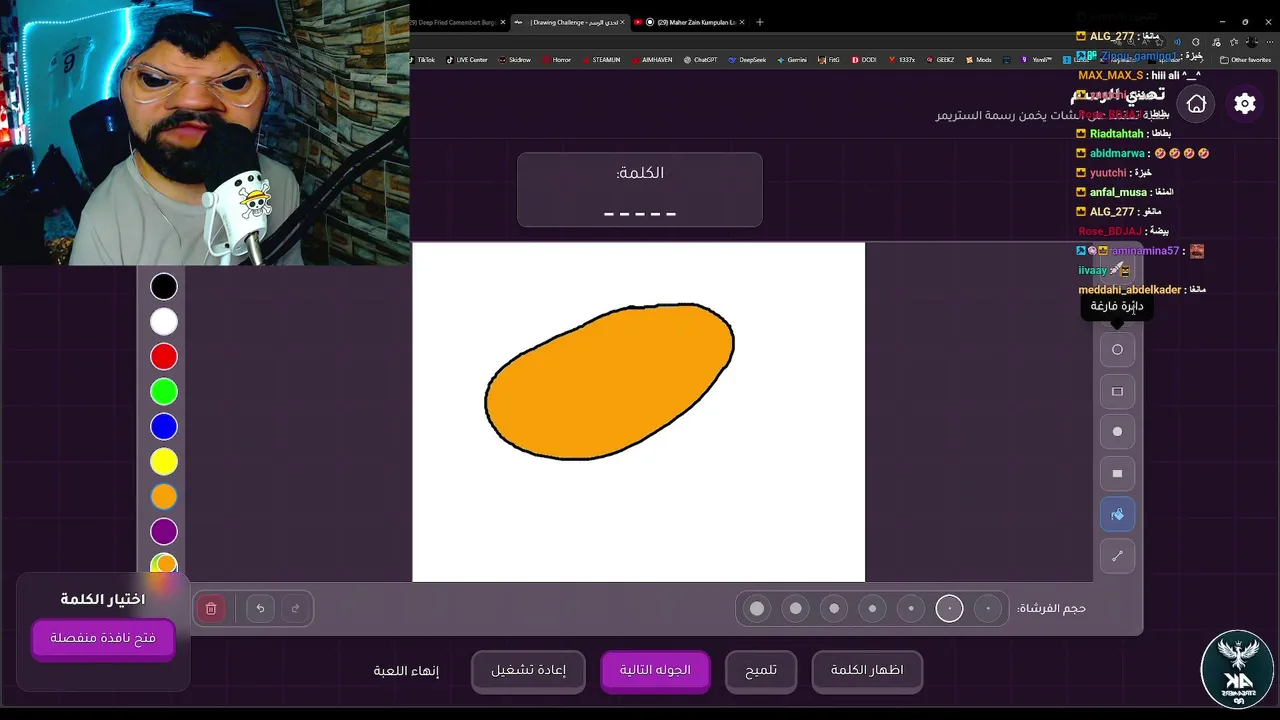Screen dimensions: 1280x720
Task: Select the paint bucket fill tool
Action: click(1117, 514)
